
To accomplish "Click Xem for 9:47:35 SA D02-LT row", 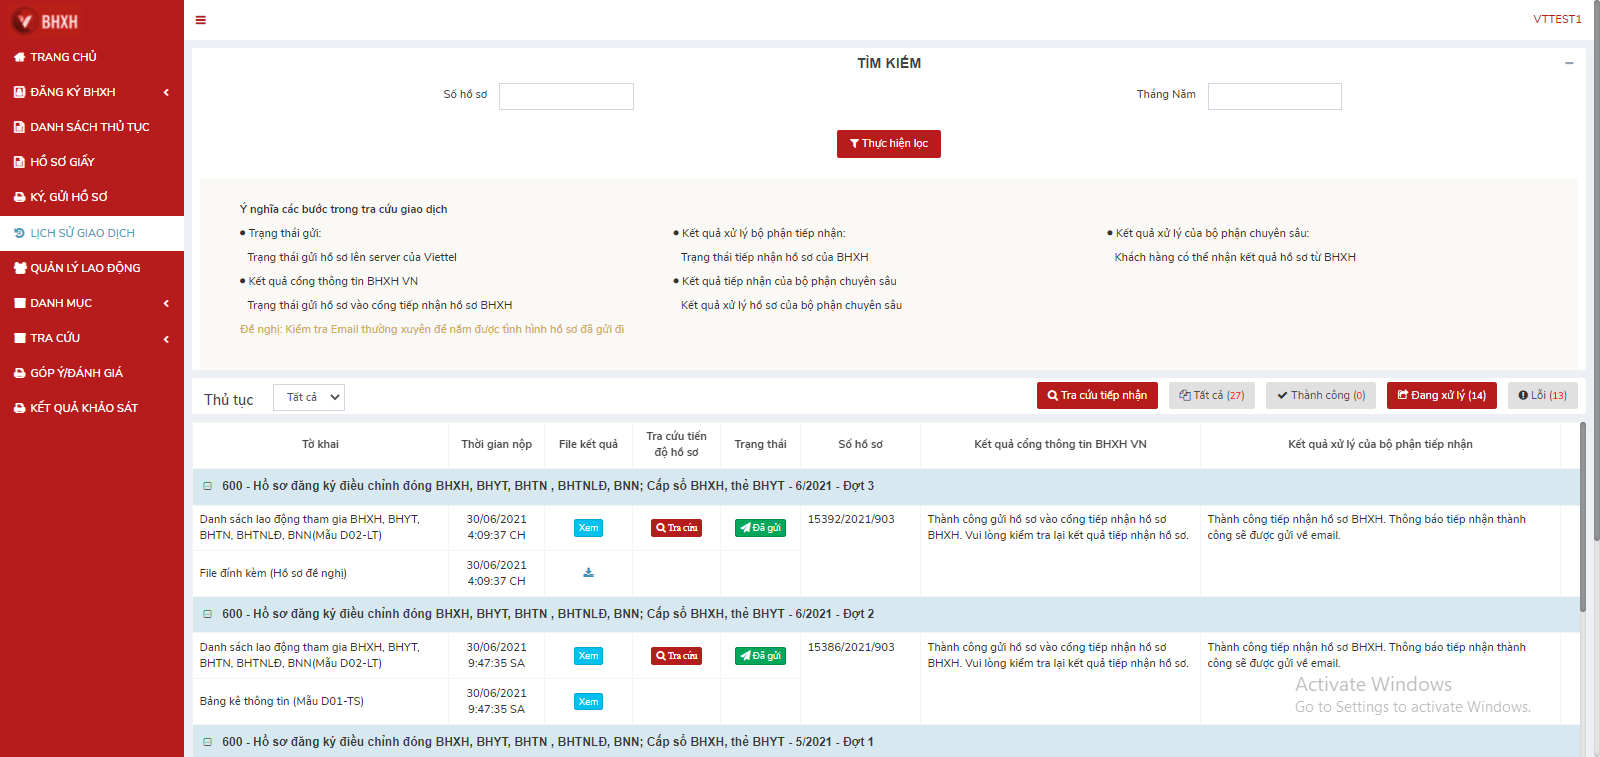I will pyautogui.click(x=588, y=656).
